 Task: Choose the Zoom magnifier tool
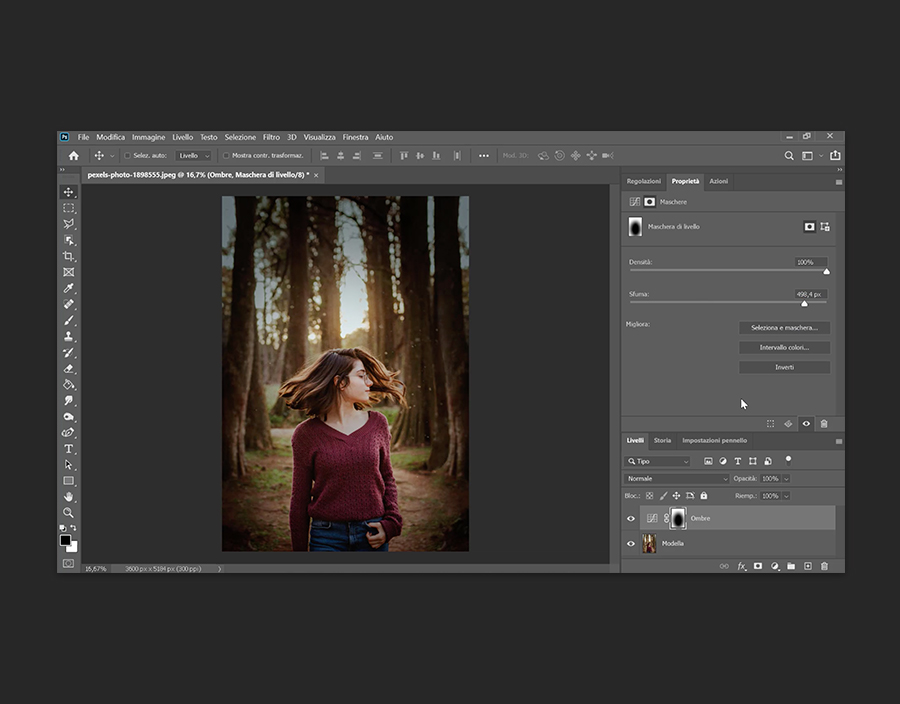point(69,512)
